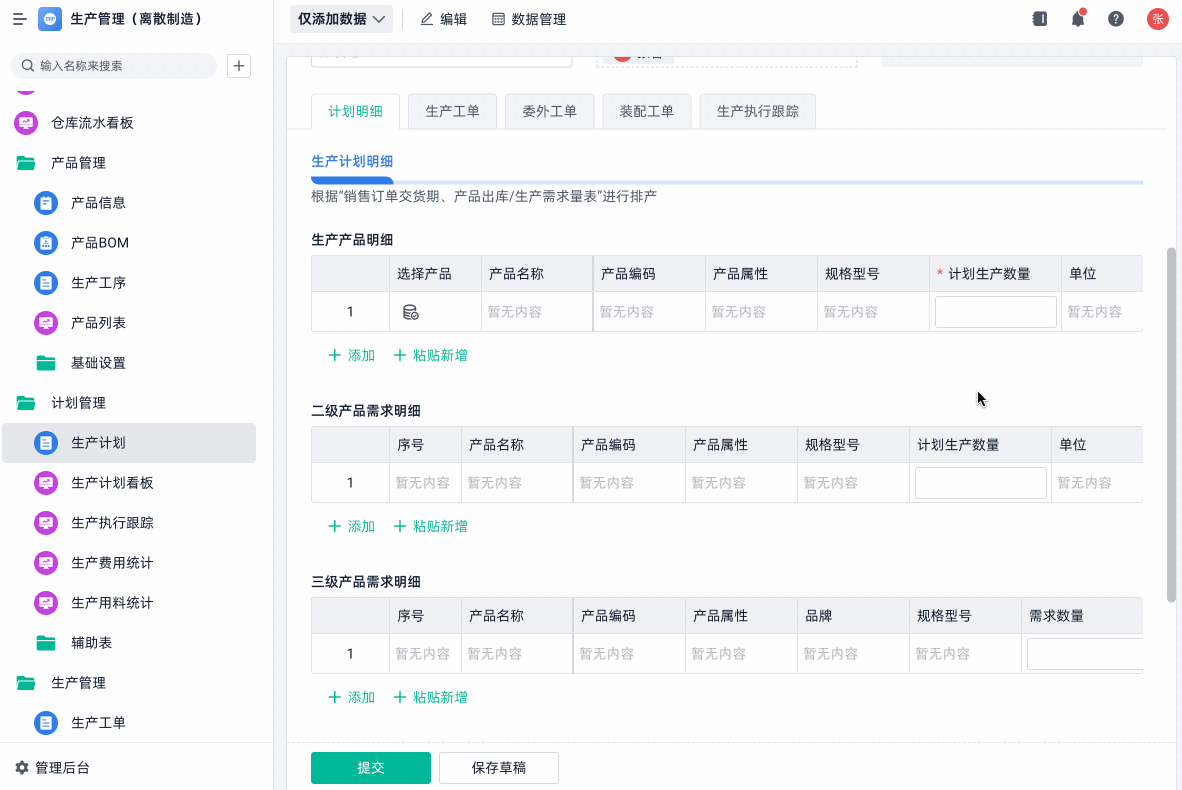
Task: Switch to the 生产工单 tab
Action: (452, 111)
